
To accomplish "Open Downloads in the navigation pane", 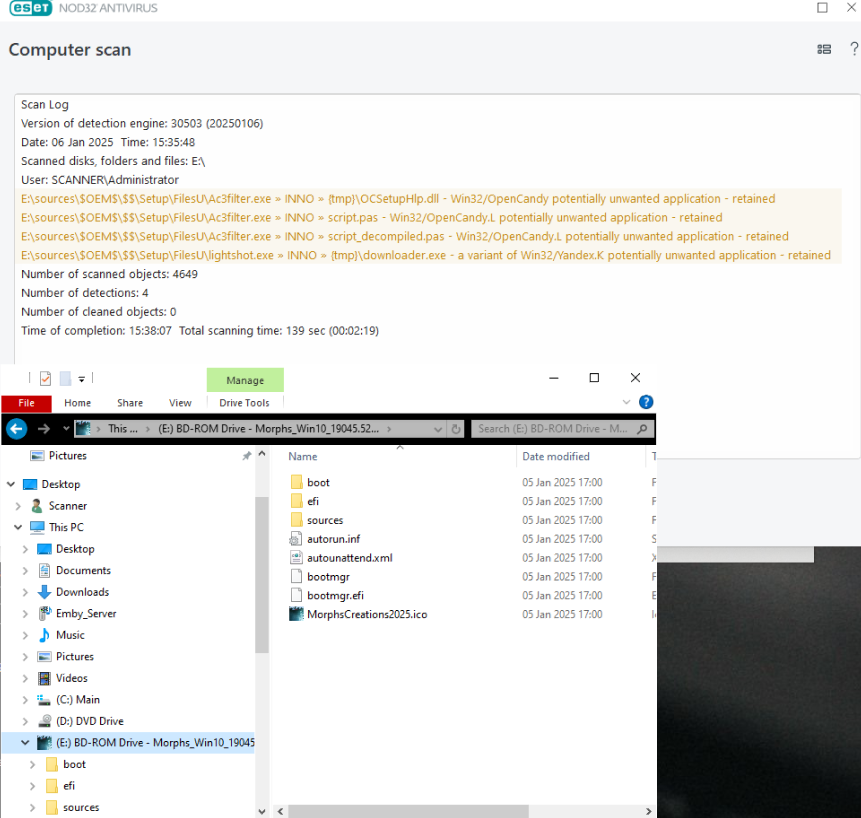I will (82, 592).
